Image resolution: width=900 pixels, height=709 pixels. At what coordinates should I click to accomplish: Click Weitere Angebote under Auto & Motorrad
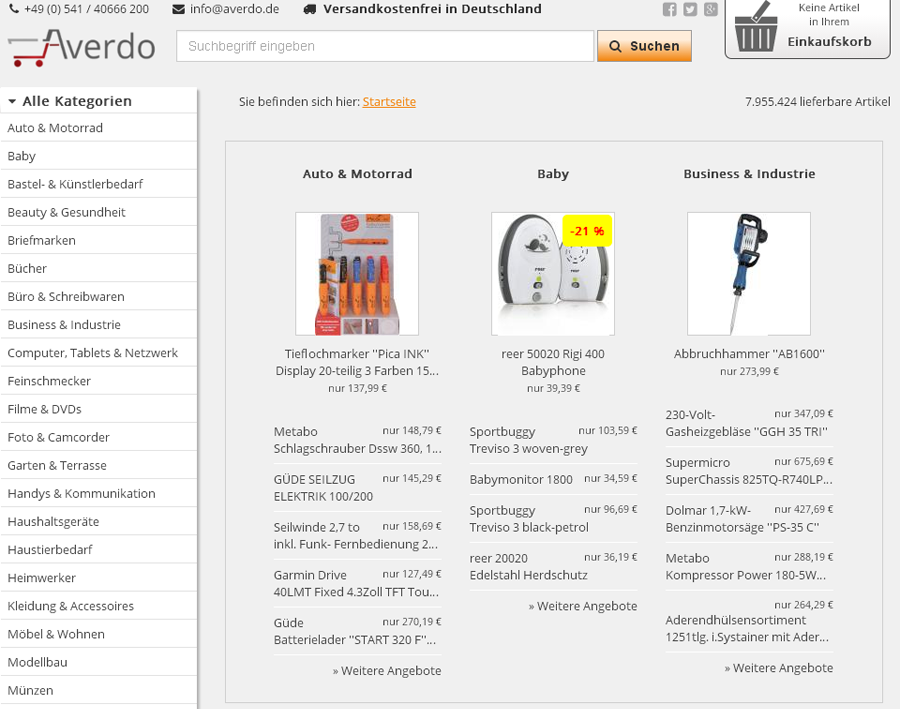coord(387,671)
